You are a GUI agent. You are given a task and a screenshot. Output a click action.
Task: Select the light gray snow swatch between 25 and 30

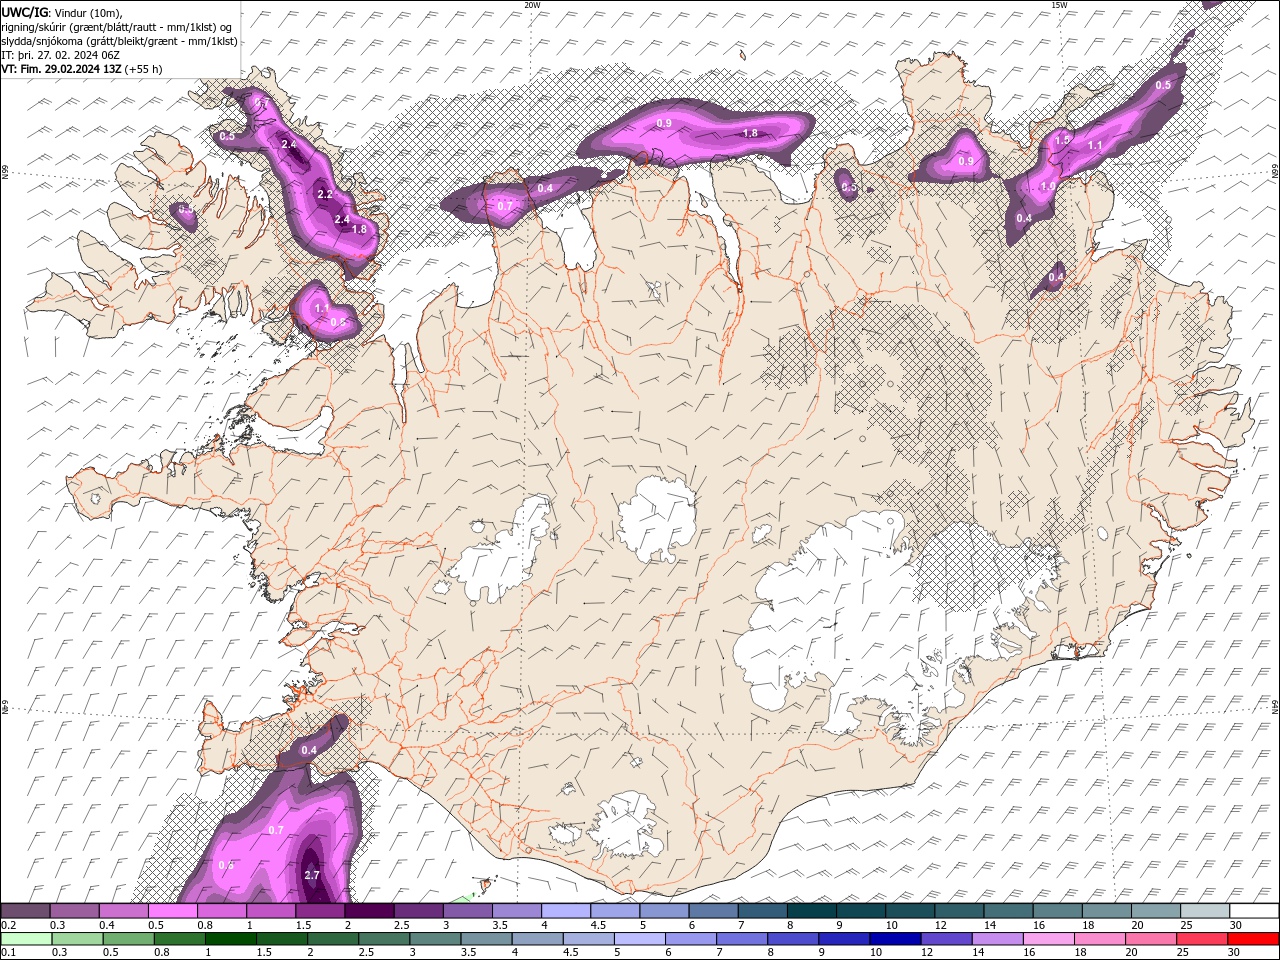click(1205, 911)
